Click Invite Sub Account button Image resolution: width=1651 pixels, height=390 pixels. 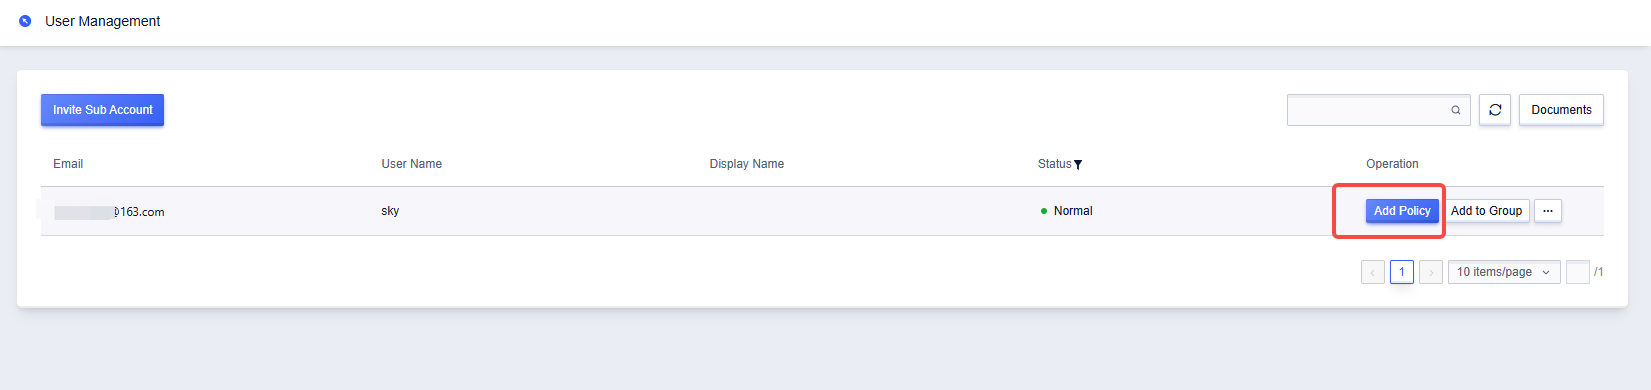pos(103,110)
